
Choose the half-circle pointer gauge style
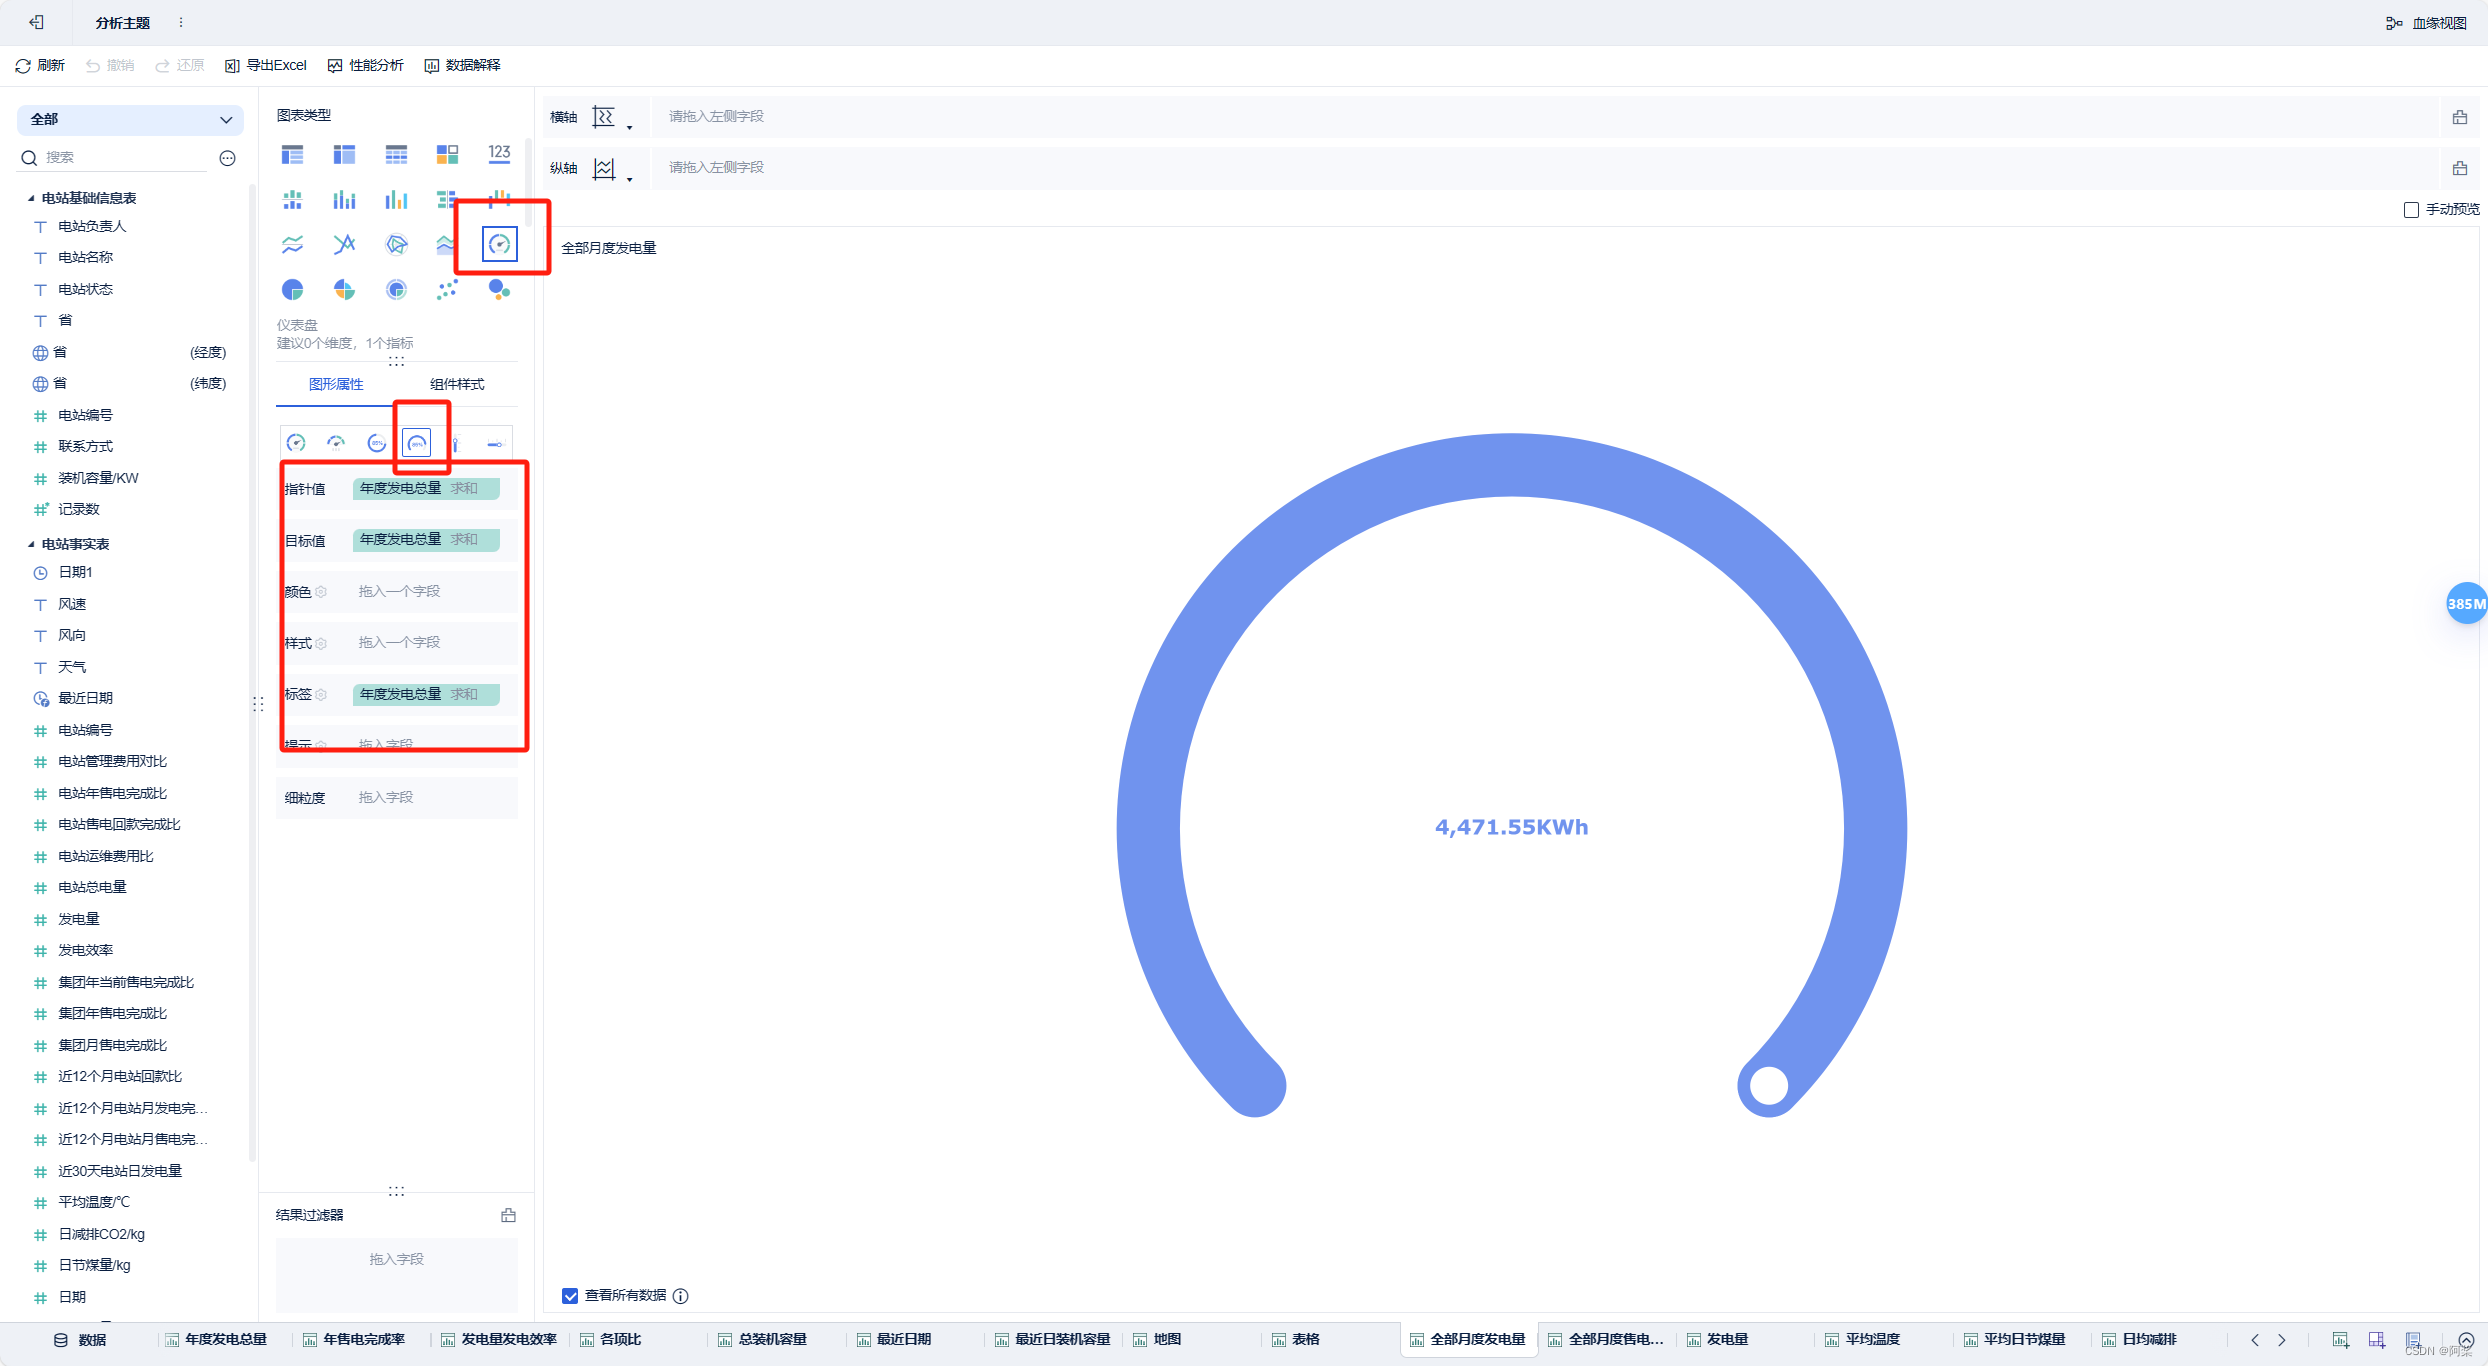click(x=336, y=443)
